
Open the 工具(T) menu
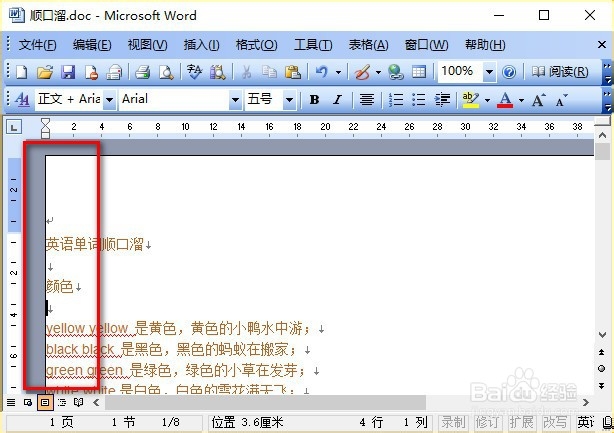(313, 45)
